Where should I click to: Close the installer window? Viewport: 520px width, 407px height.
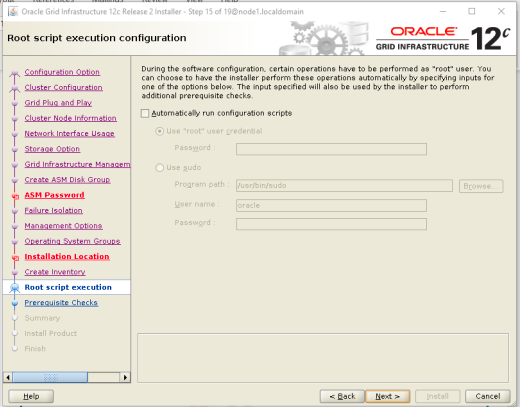501,11
